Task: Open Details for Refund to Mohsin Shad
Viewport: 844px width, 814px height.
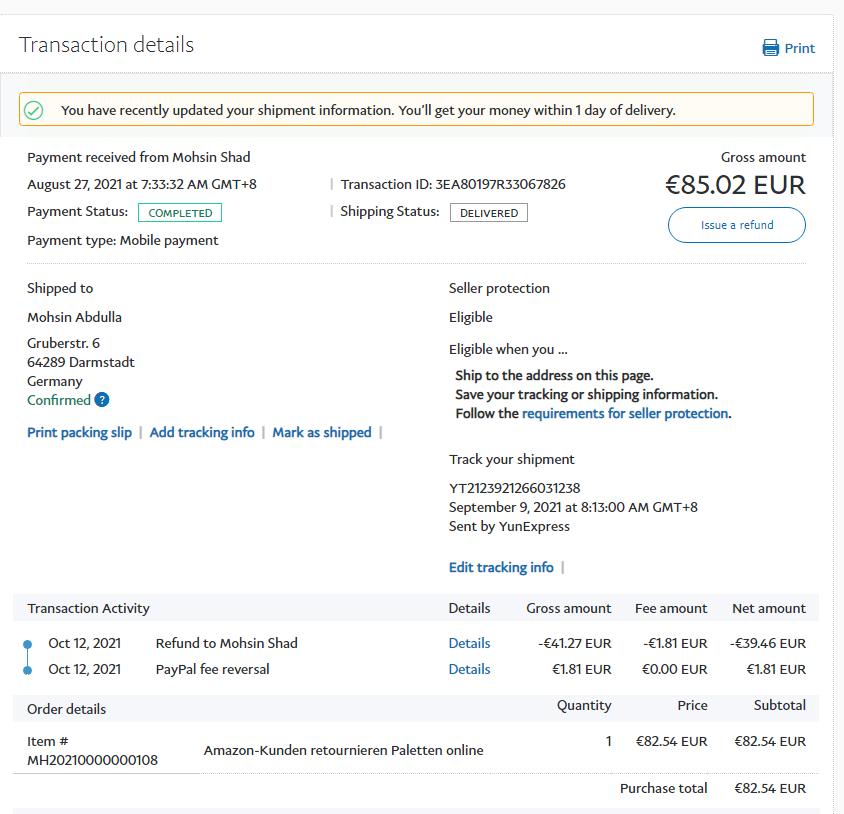Action: [469, 643]
